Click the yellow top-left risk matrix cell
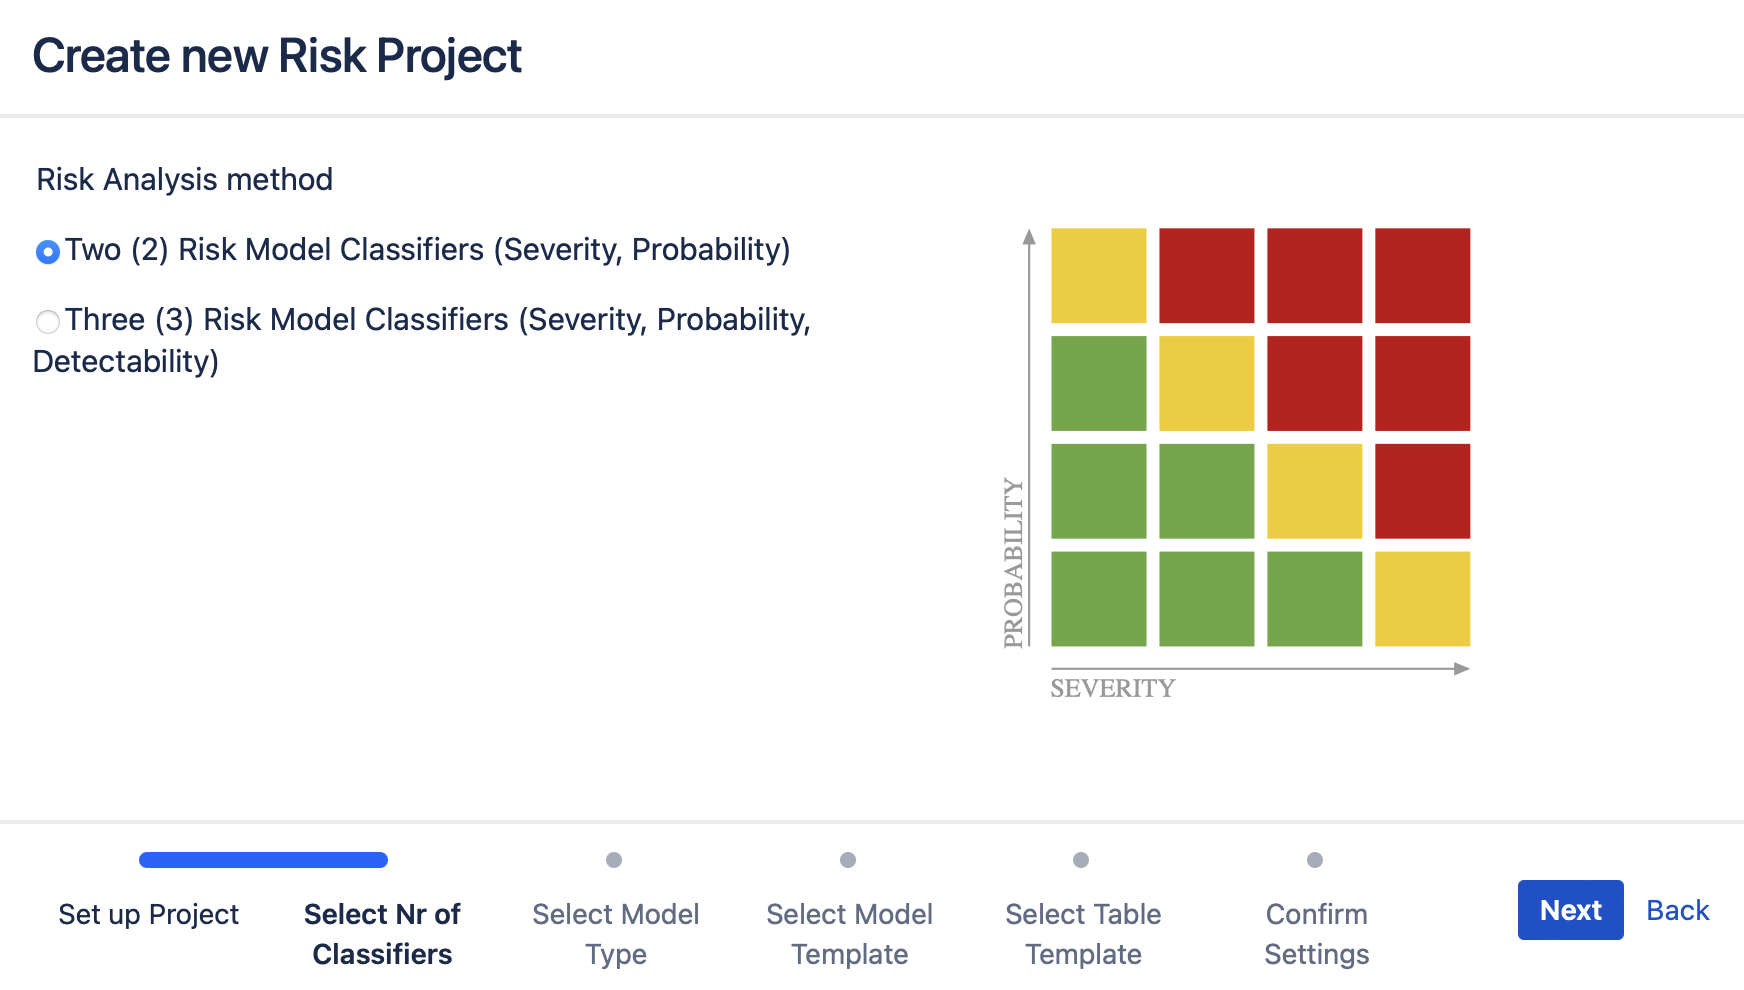The image size is (1744, 990). click(x=1099, y=274)
